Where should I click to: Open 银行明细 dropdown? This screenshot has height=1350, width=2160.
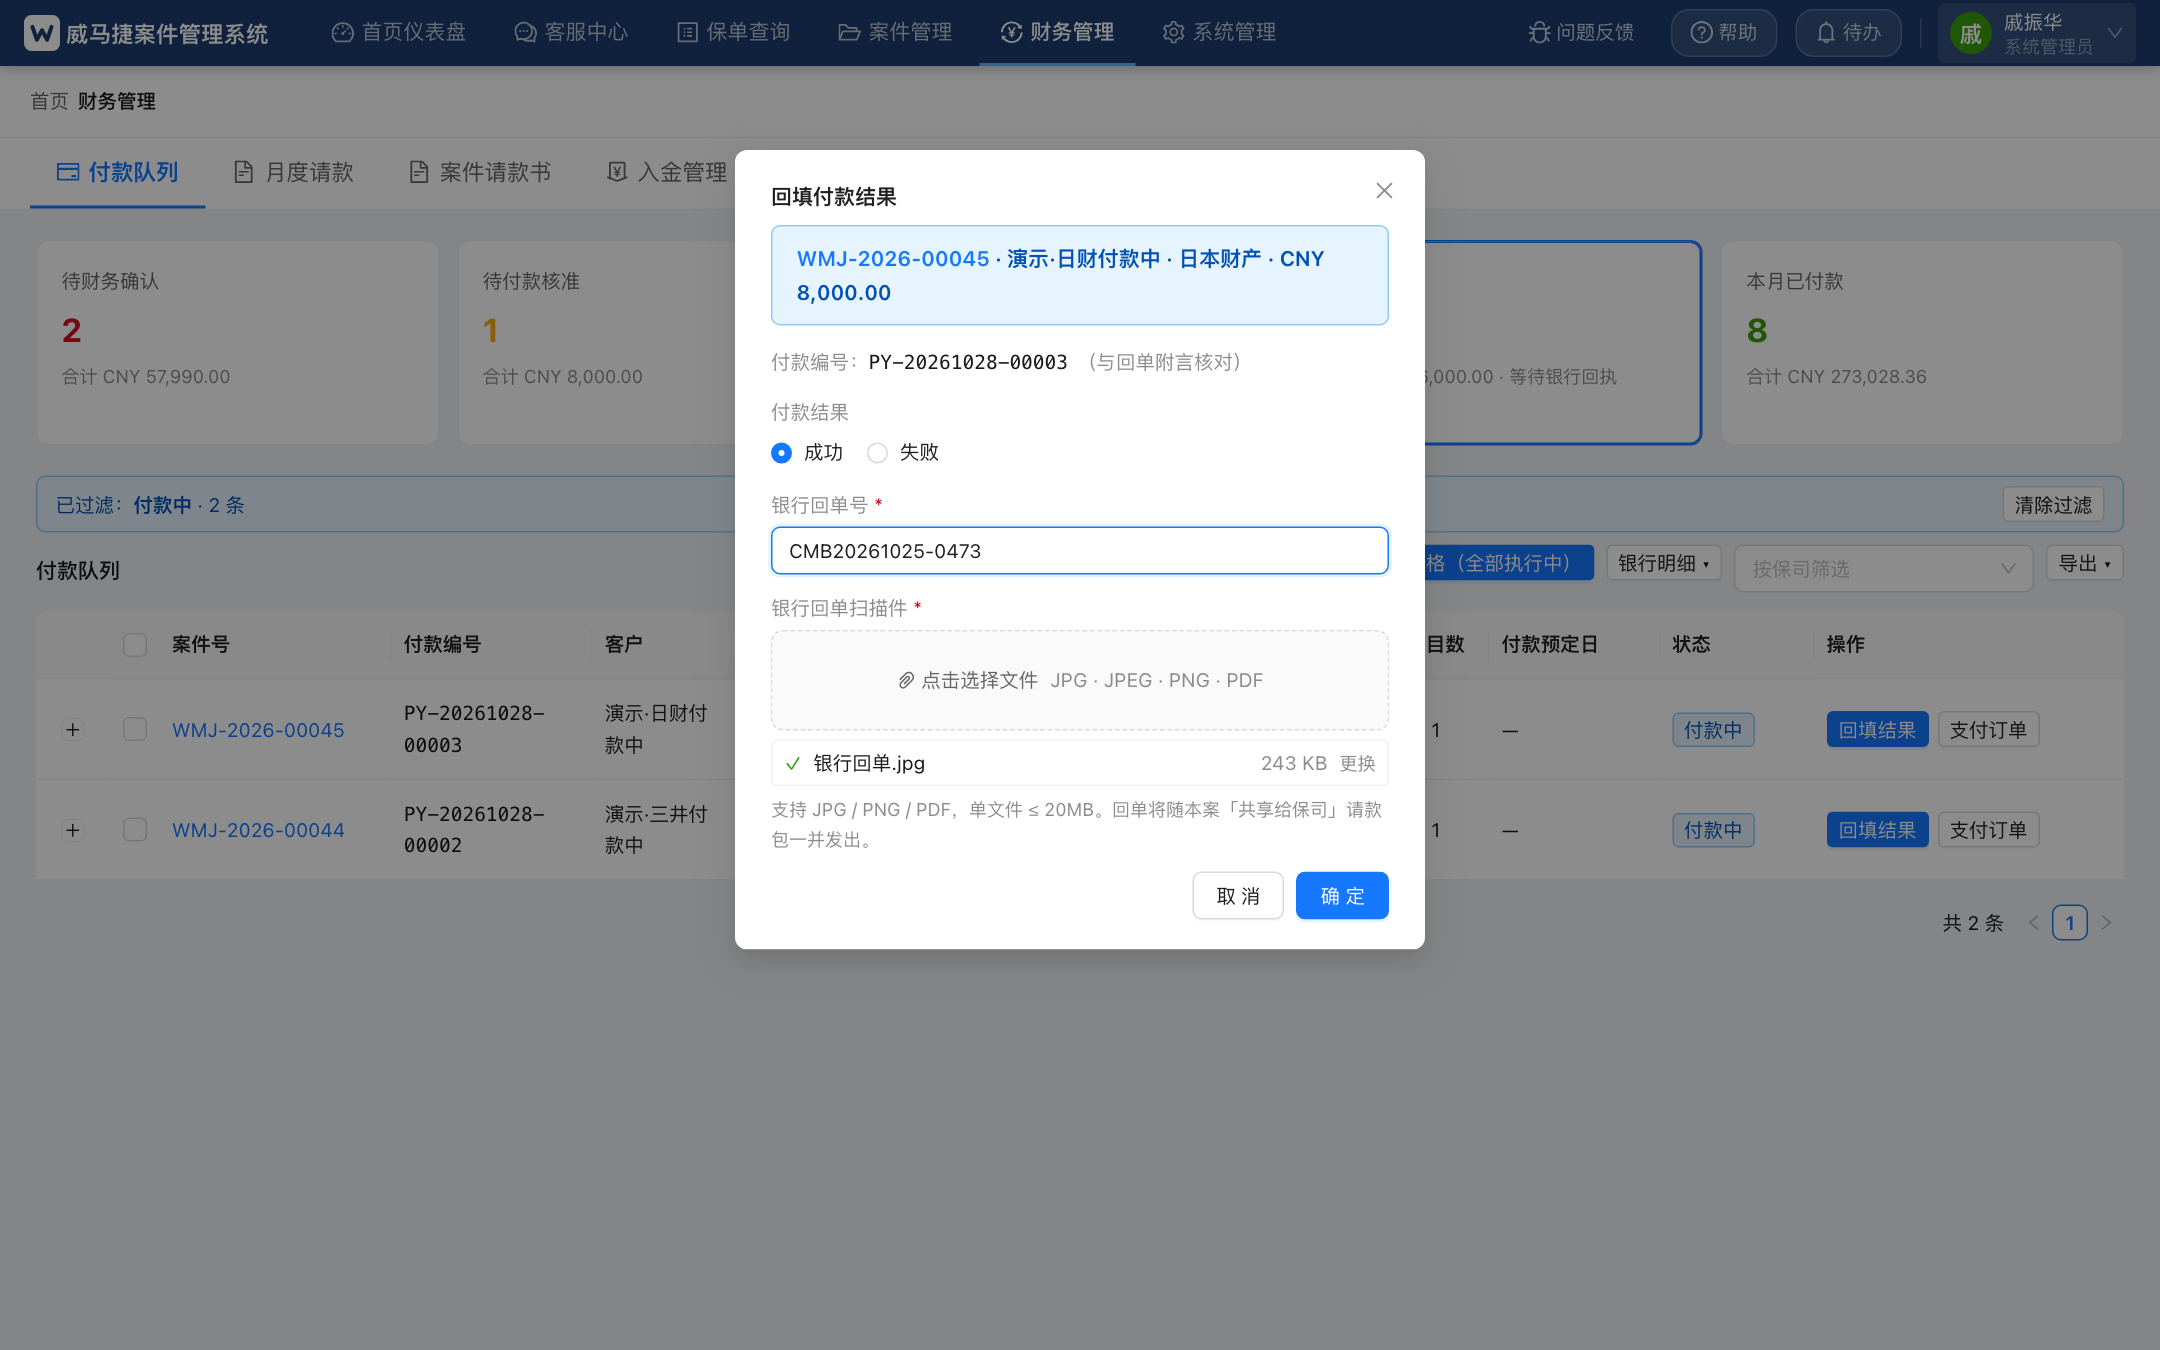[x=1664, y=563]
